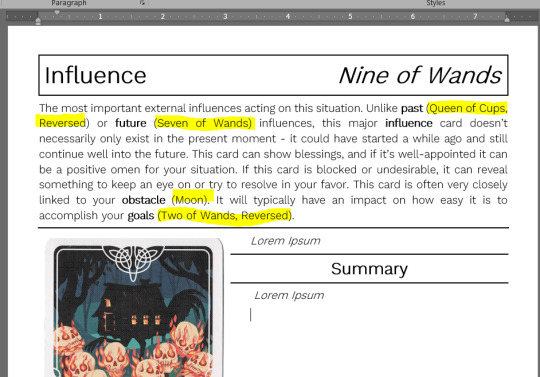Click the Lorem Ipsum above Summary
This screenshot has width=540, height=377.
285,241
